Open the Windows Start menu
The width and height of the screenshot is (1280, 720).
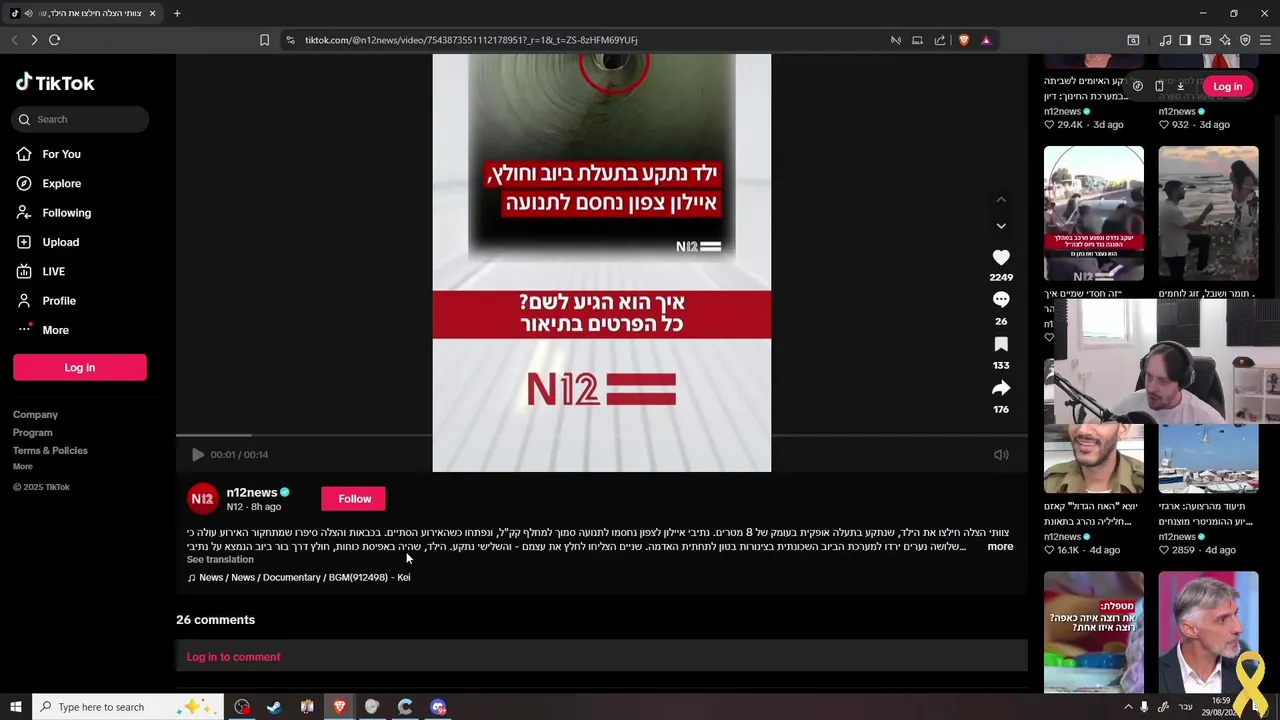(15, 707)
